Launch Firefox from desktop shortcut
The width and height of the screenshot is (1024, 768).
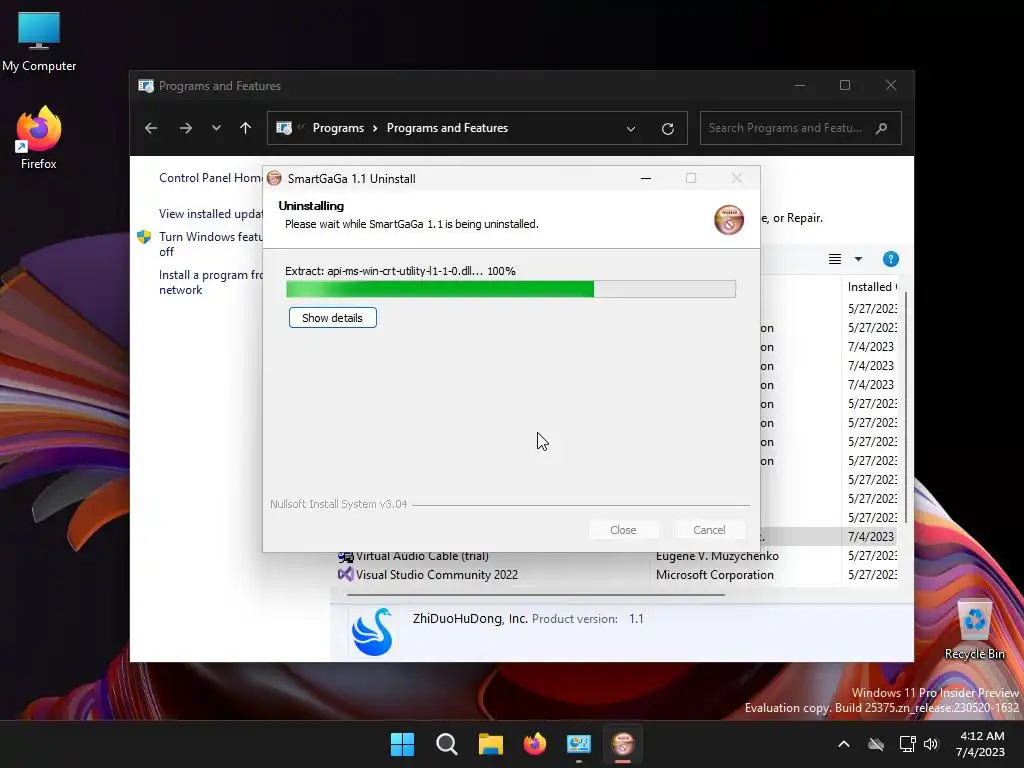tap(39, 138)
